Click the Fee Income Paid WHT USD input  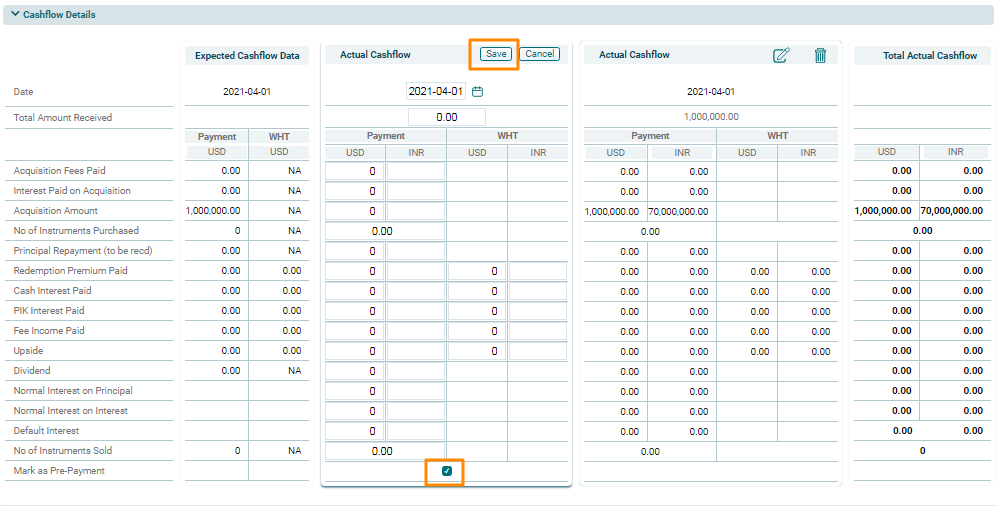(x=477, y=331)
